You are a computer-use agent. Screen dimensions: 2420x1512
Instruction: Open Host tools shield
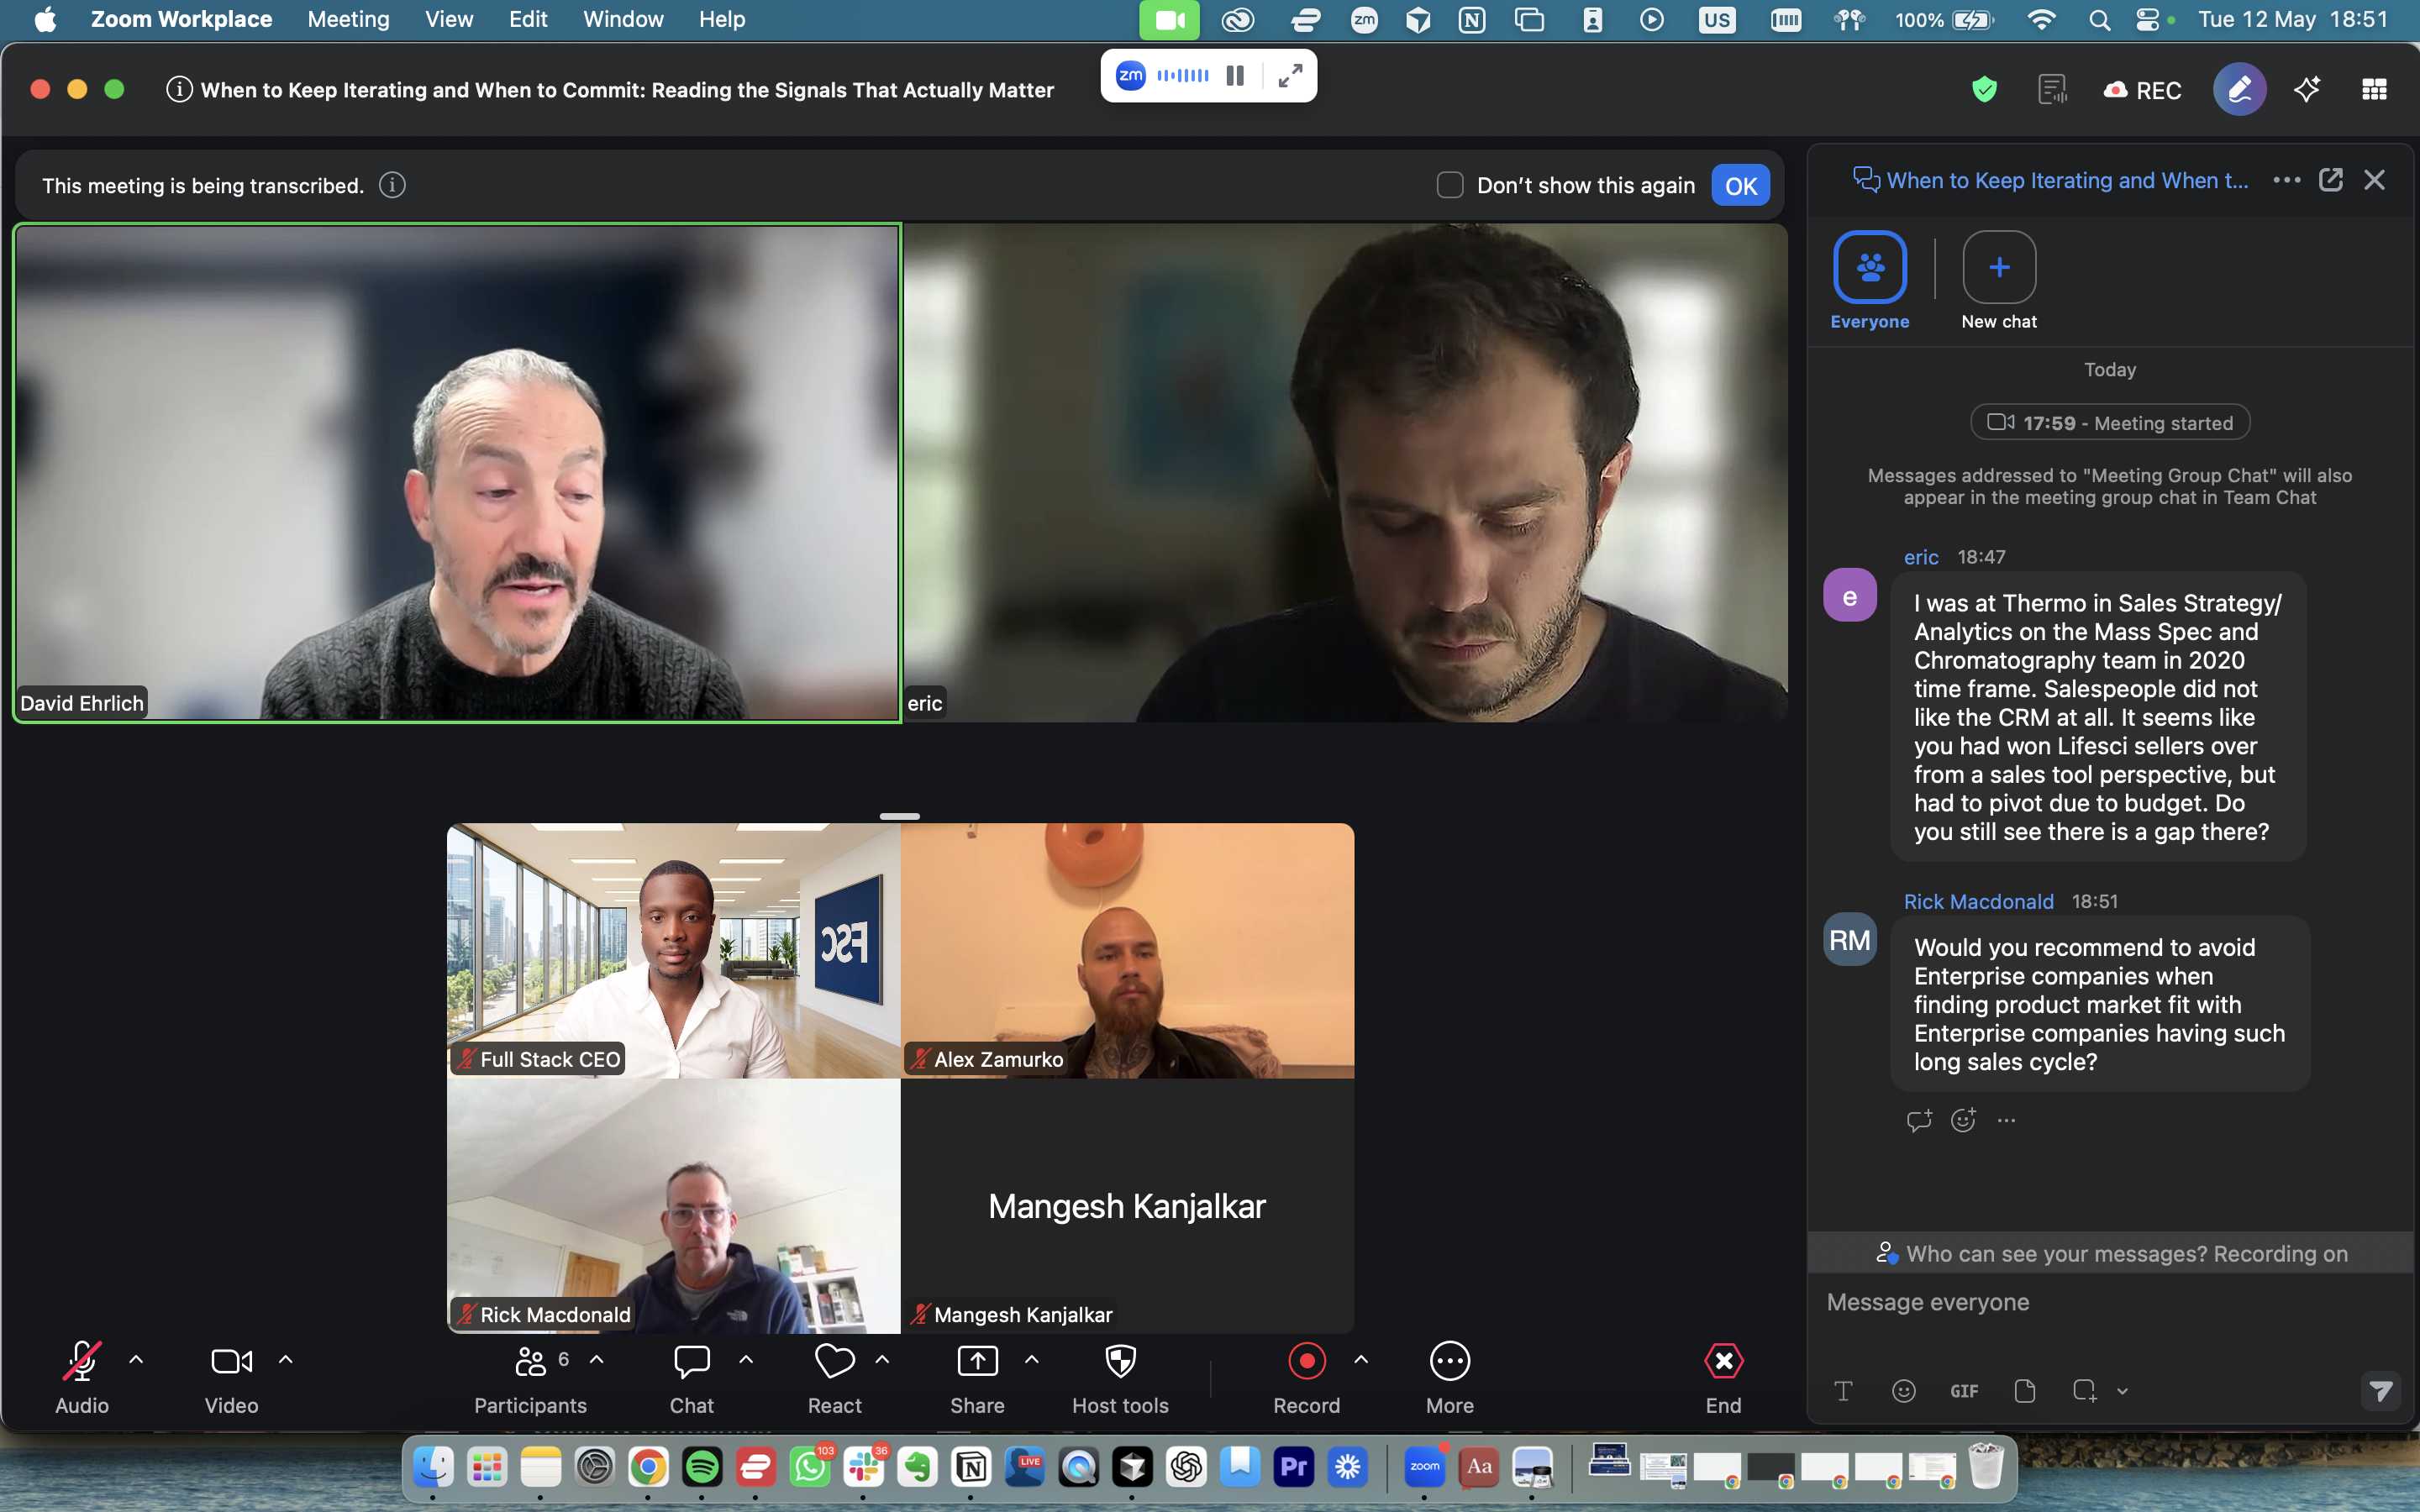coord(1120,1378)
